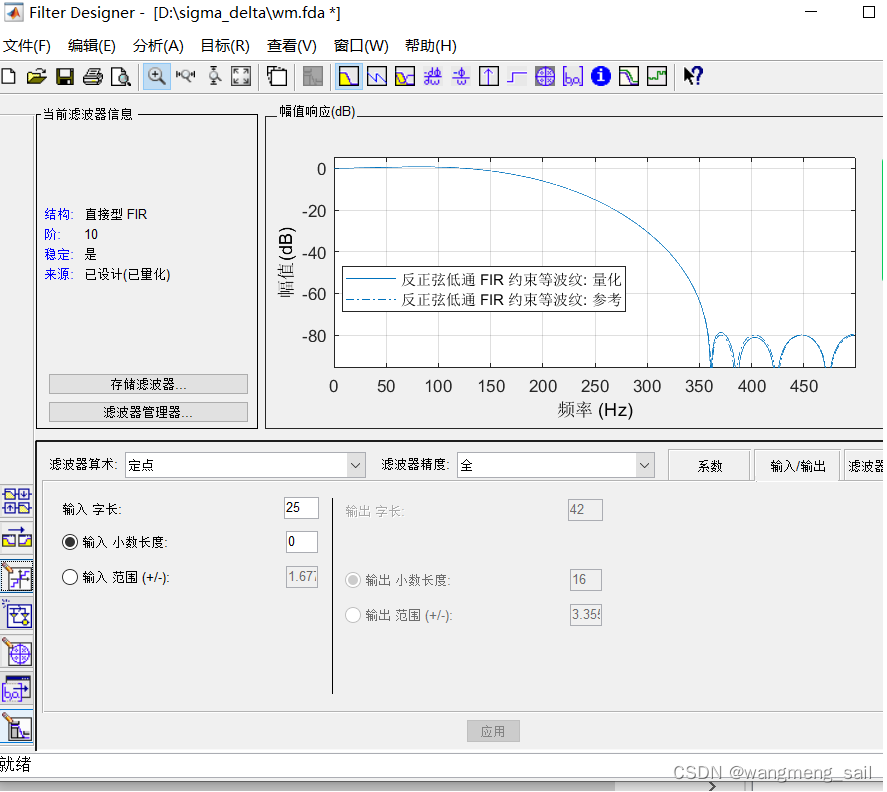
Task: Click the Zoom In magnifier toolbar icon
Action: (157, 76)
